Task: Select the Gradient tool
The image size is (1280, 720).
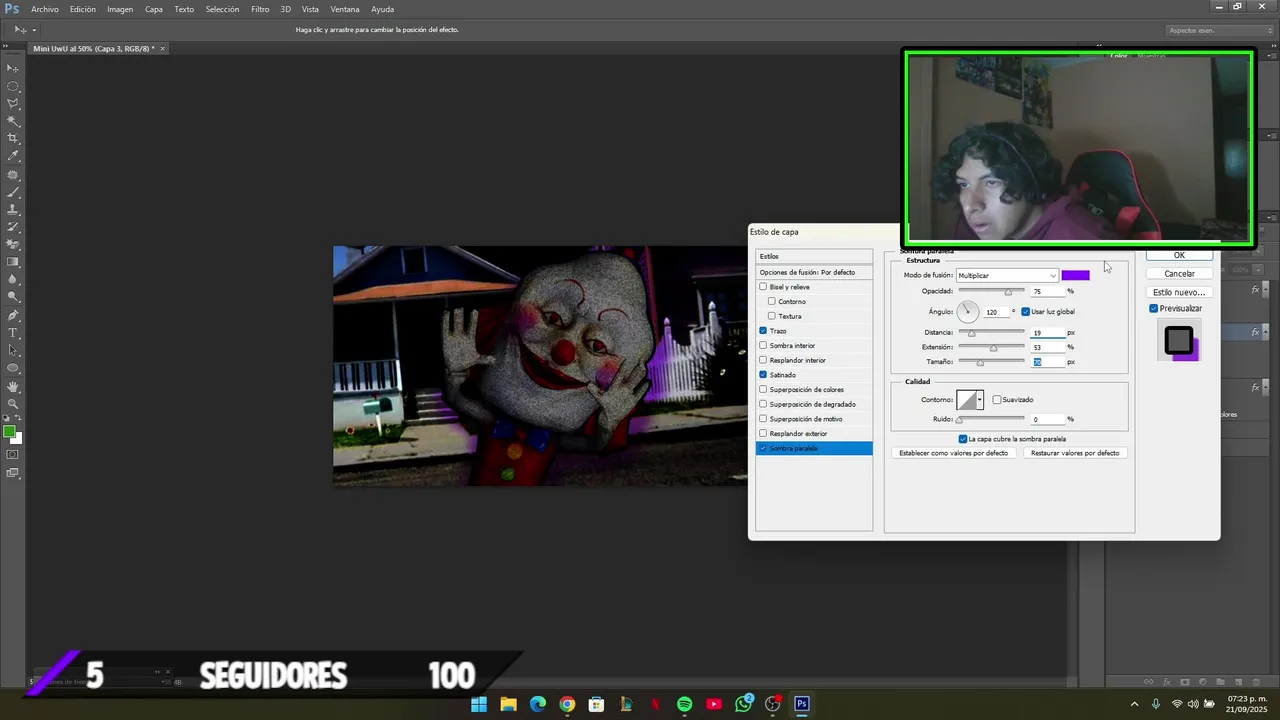Action: 13,262
